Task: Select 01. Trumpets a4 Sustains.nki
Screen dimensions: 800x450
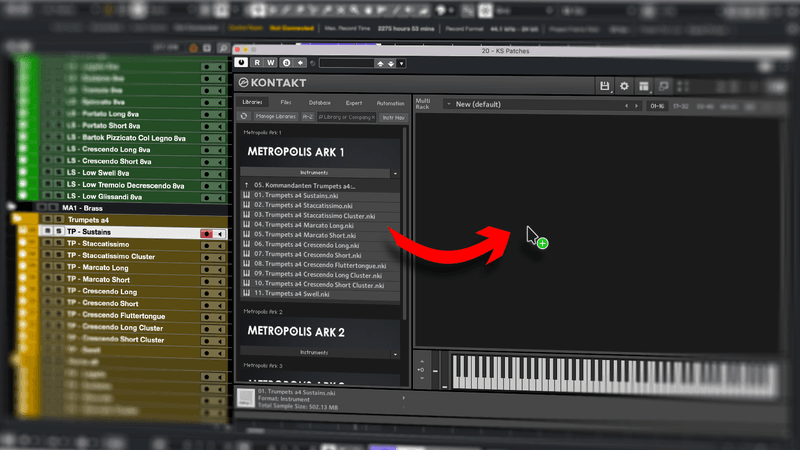Action: pos(320,195)
